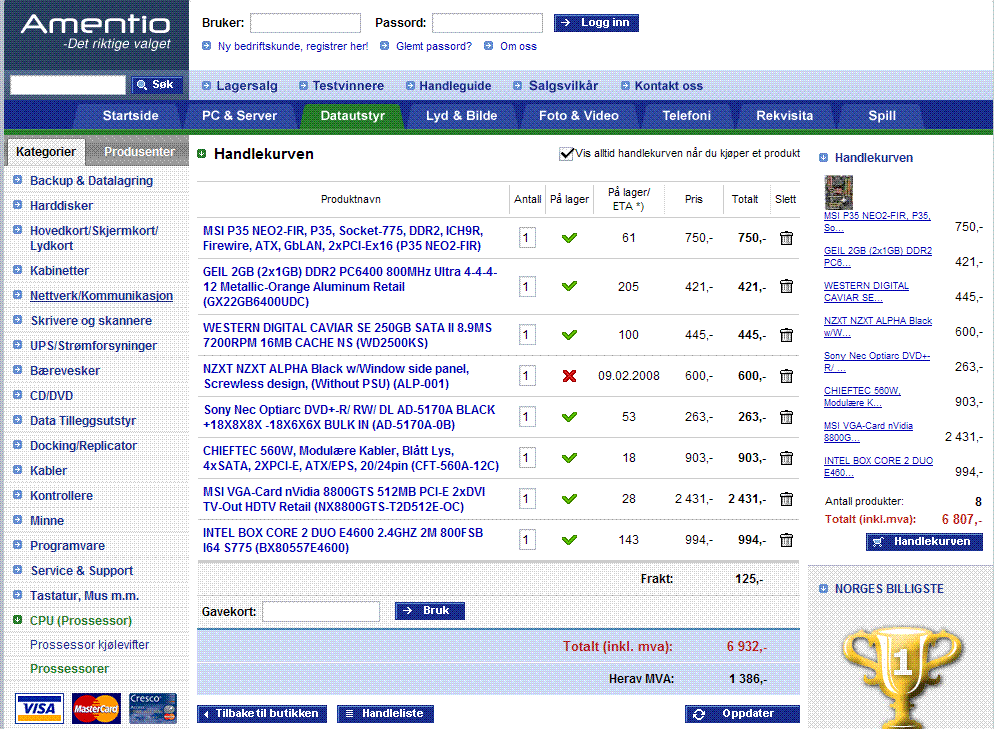
Task: Open the Prosessorer subcategory
Action: click(69, 669)
